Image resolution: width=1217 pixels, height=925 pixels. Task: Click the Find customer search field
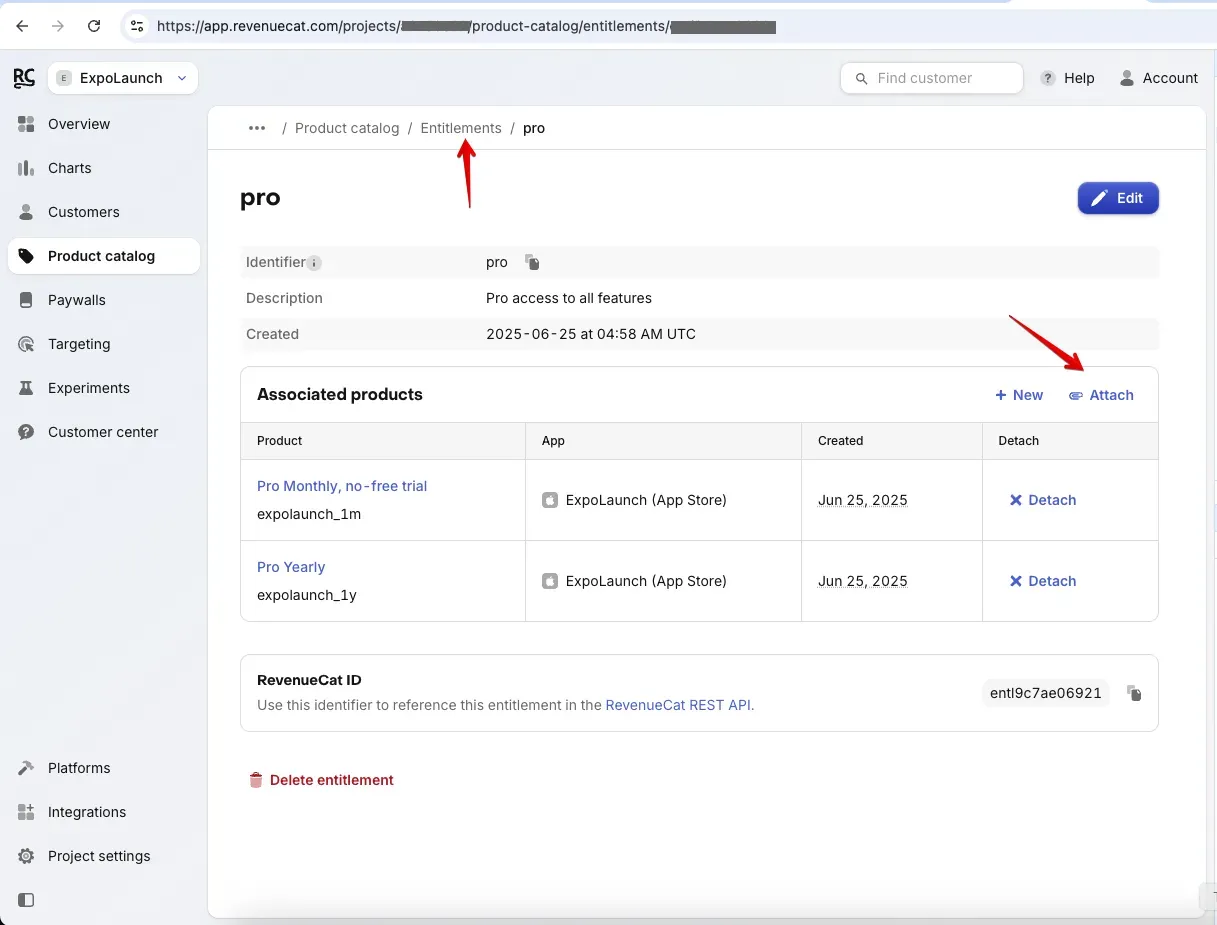(932, 78)
